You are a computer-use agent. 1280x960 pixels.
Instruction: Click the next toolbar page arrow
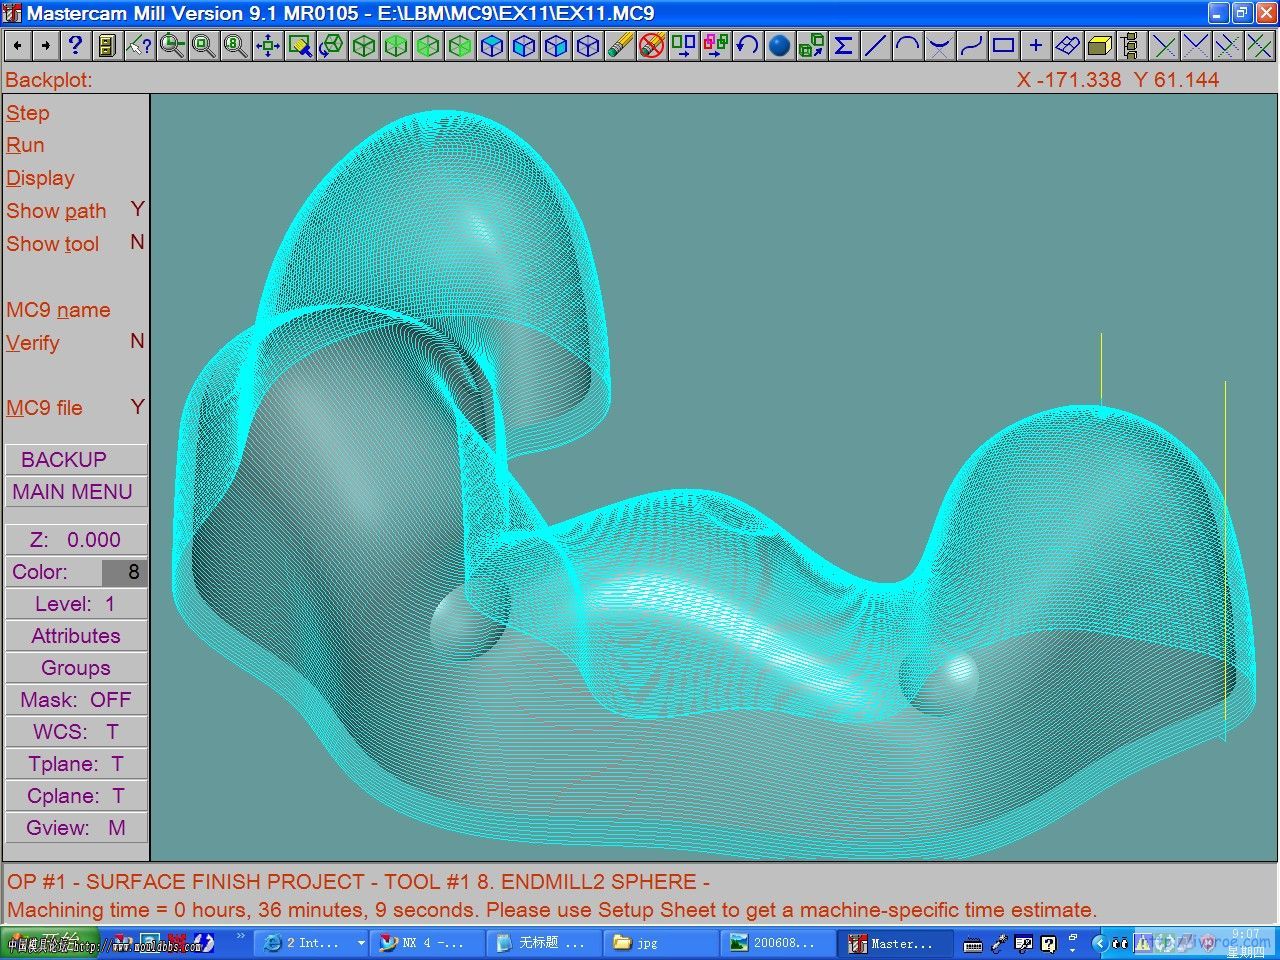[x=46, y=46]
